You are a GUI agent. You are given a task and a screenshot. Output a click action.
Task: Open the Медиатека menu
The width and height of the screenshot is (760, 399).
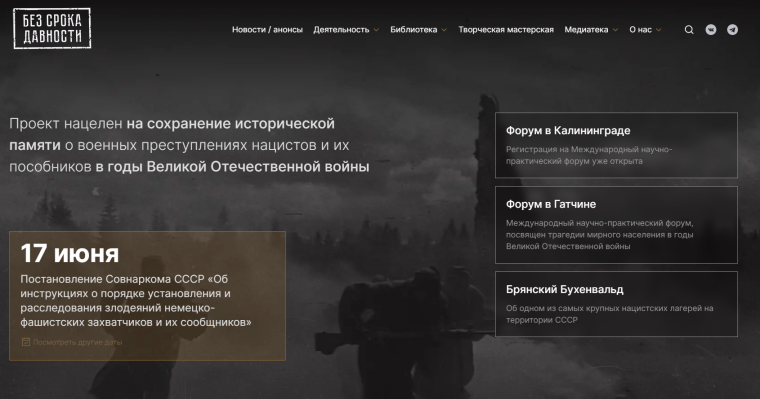click(x=586, y=30)
